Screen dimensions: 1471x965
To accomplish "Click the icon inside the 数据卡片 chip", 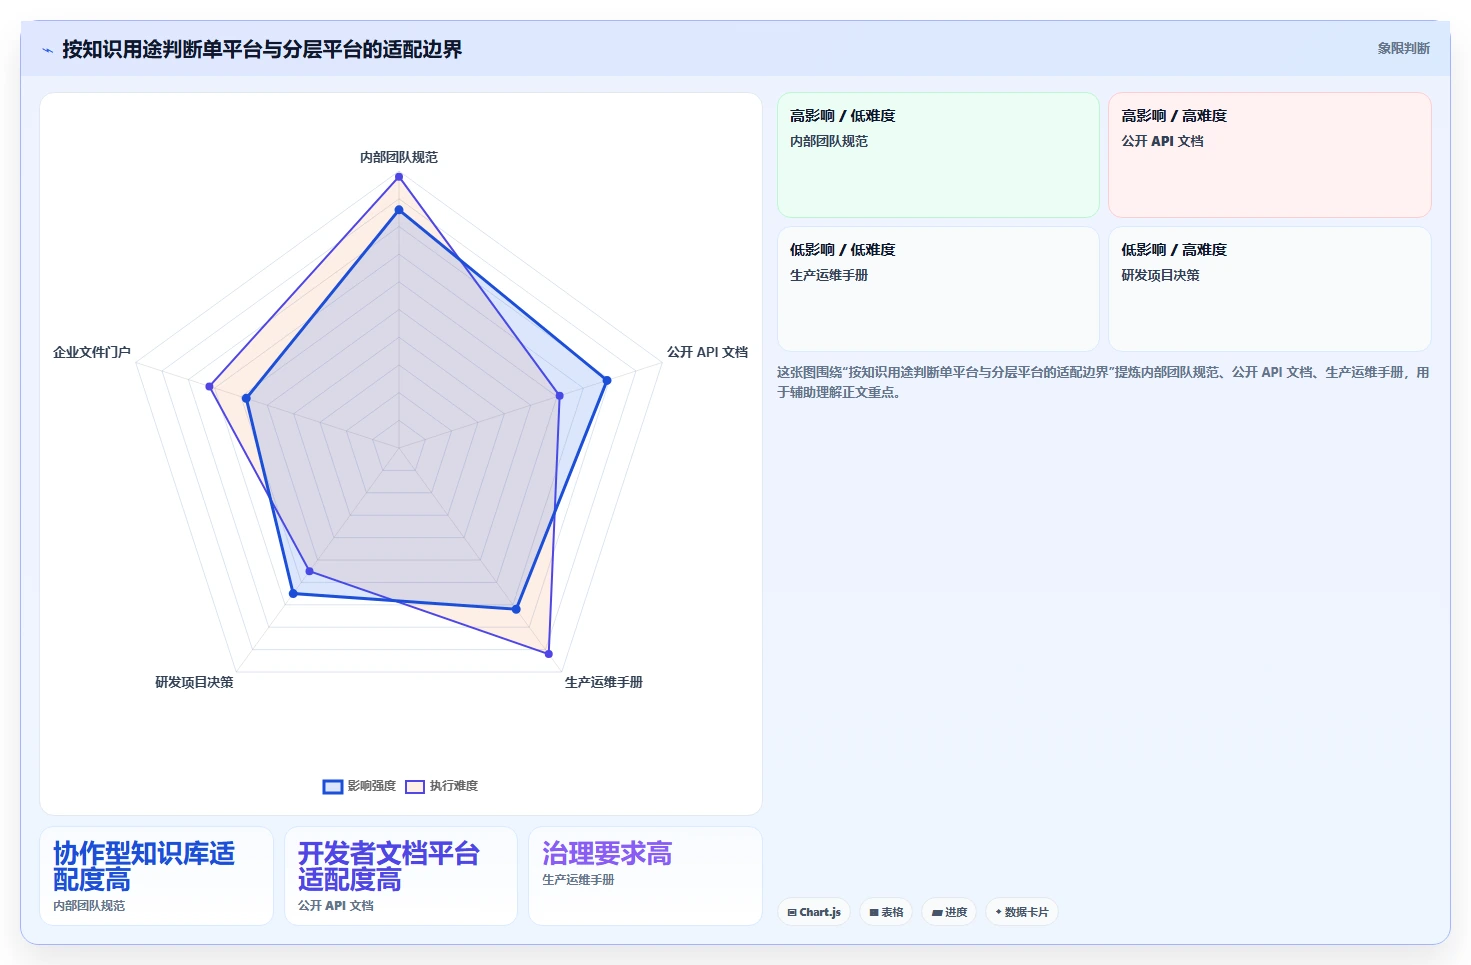I will pos(998,912).
